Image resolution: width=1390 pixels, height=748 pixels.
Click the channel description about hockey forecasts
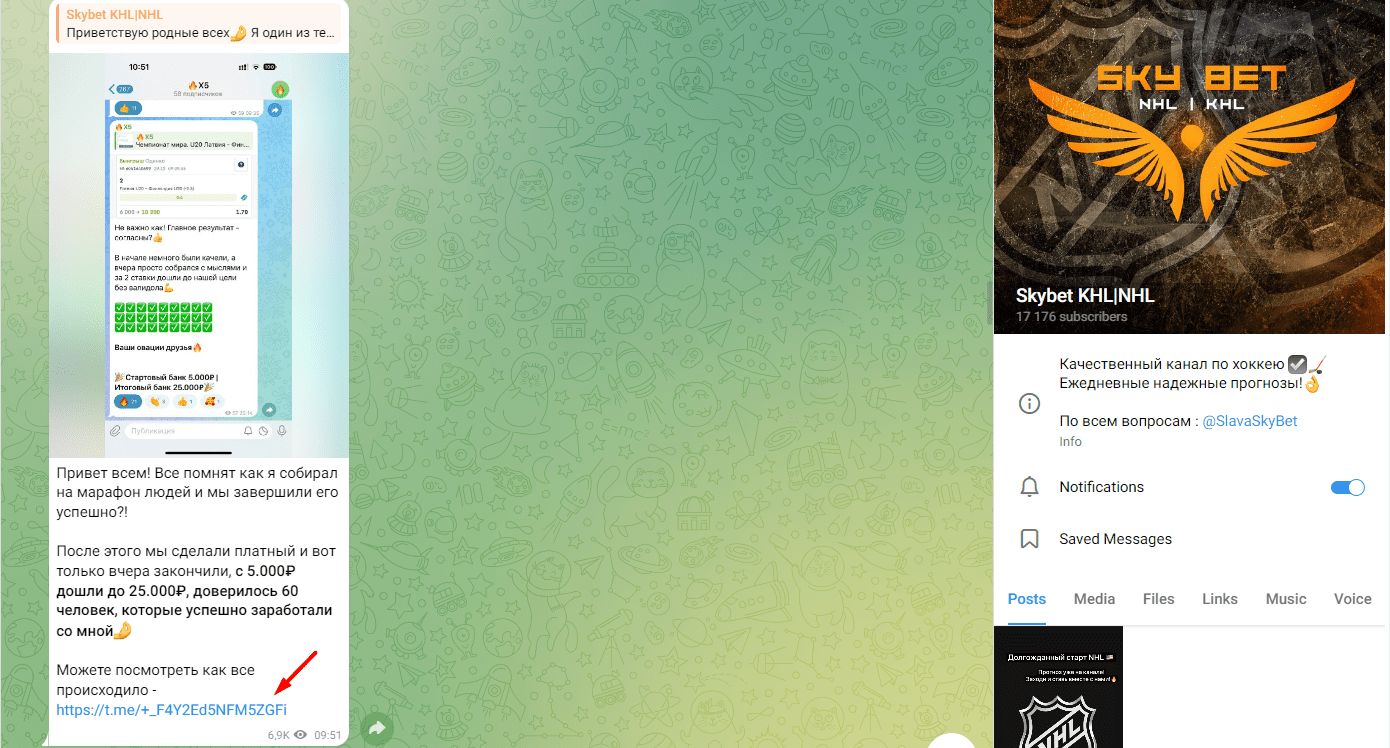coord(1194,374)
